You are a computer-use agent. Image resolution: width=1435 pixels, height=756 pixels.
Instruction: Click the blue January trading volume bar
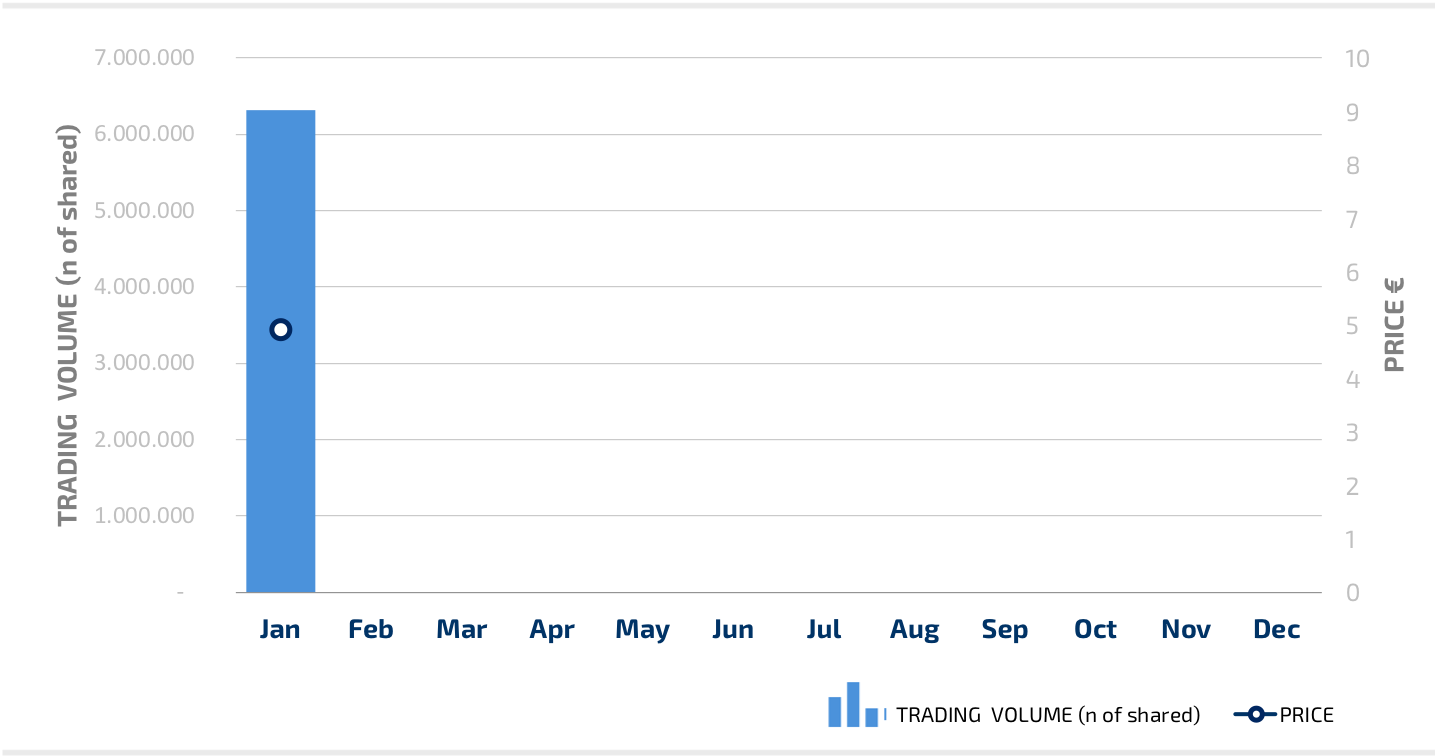(281, 450)
